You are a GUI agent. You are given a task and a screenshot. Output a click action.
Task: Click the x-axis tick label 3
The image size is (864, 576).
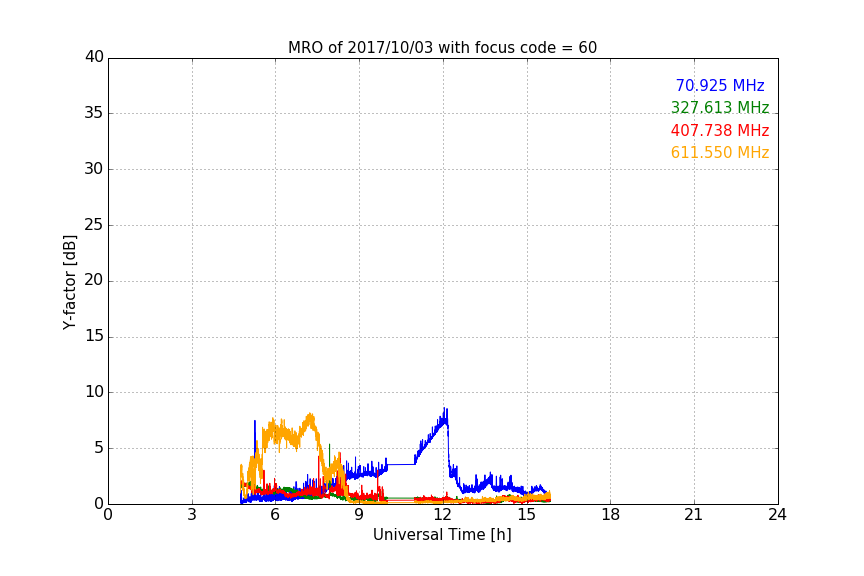click(x=192, y=515)
